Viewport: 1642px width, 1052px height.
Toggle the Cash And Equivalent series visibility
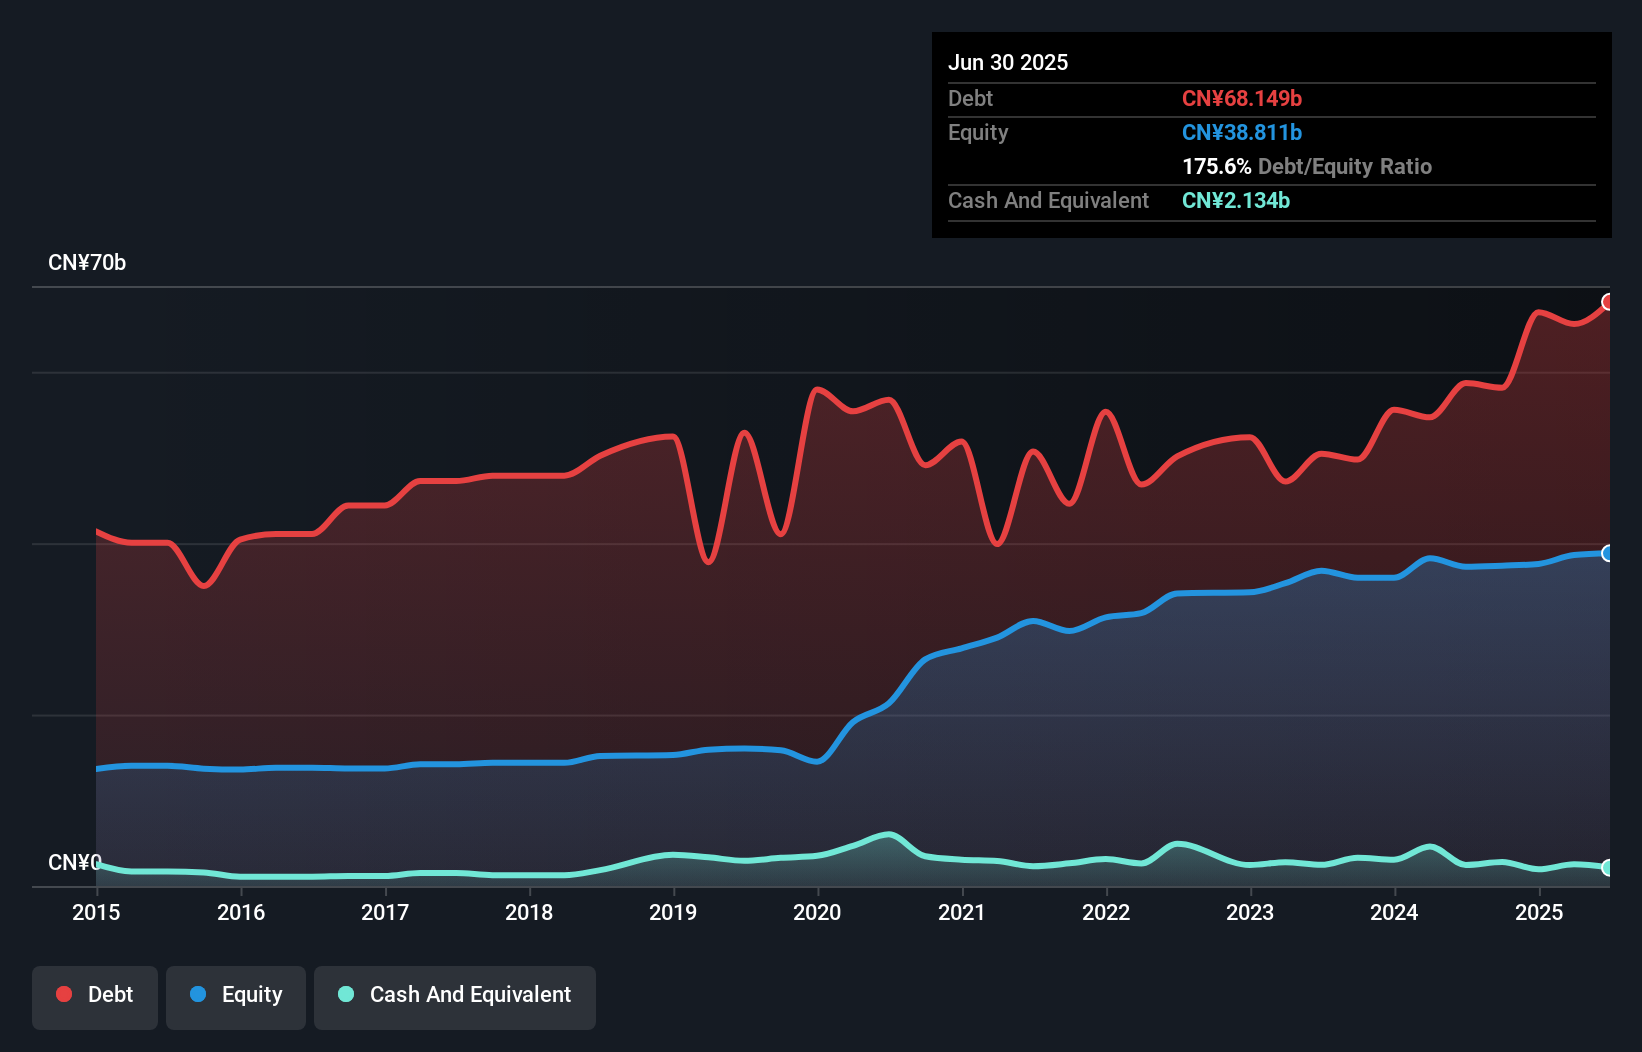pyautogui.click(x=454, y=994)
